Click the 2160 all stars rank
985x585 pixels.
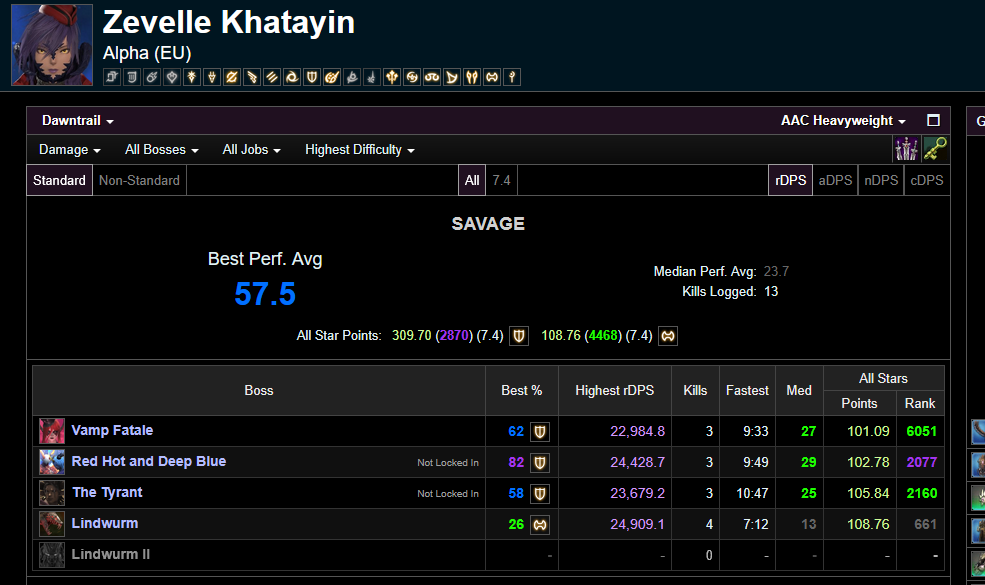922,493
